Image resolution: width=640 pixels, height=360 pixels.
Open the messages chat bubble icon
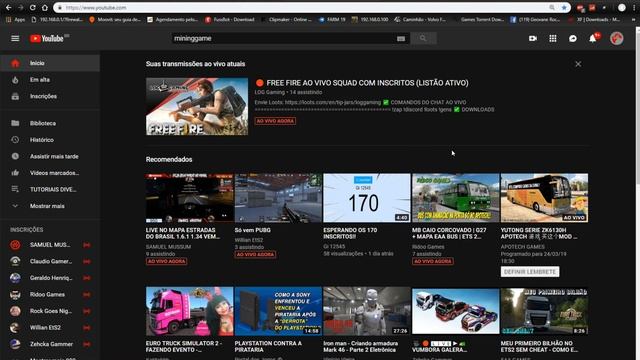[573, 38]
